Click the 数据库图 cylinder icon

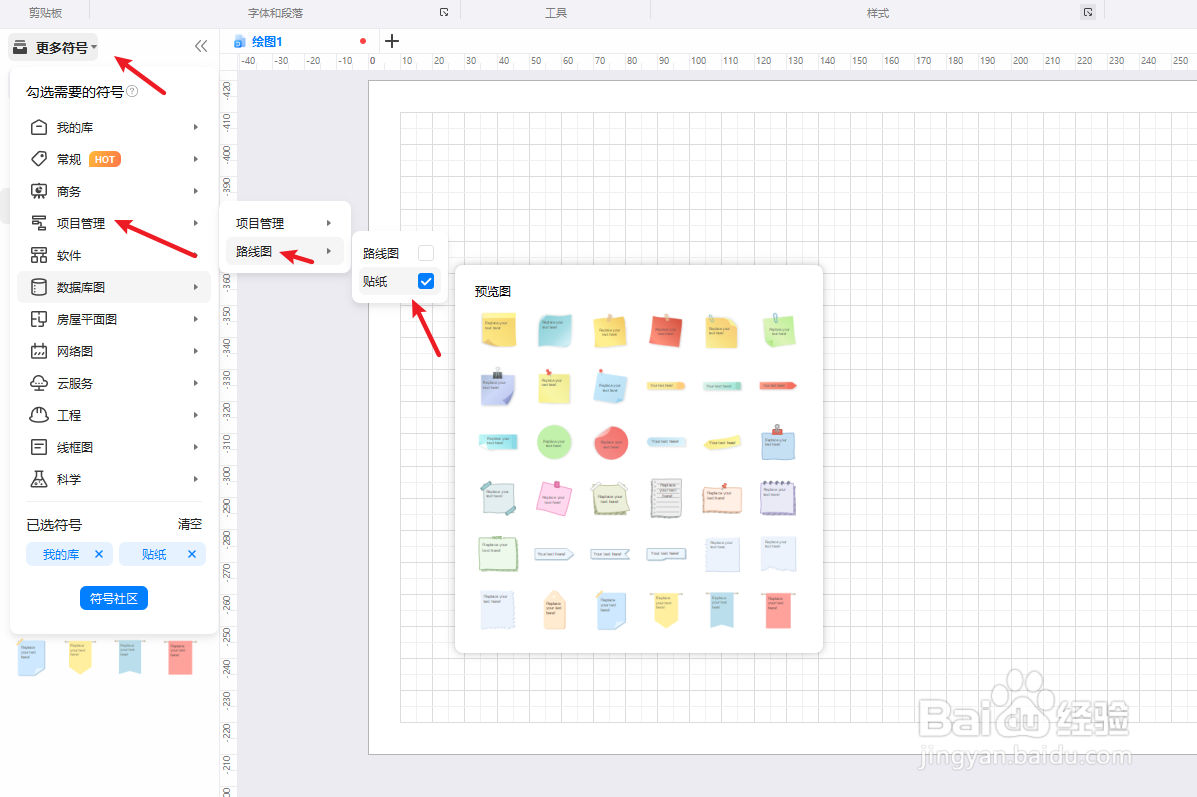[39, 287]
